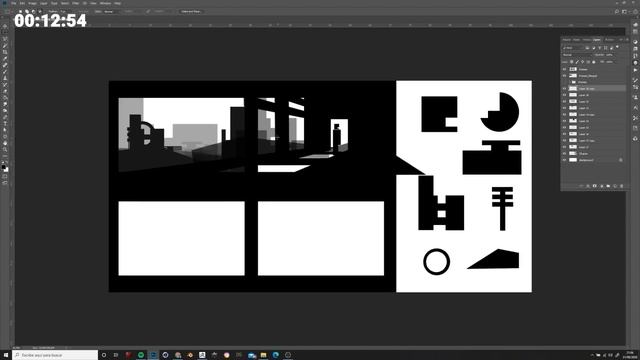Open Spotify from the taskbar
This screenshot has height=360, width=640.
coord(141,355)
